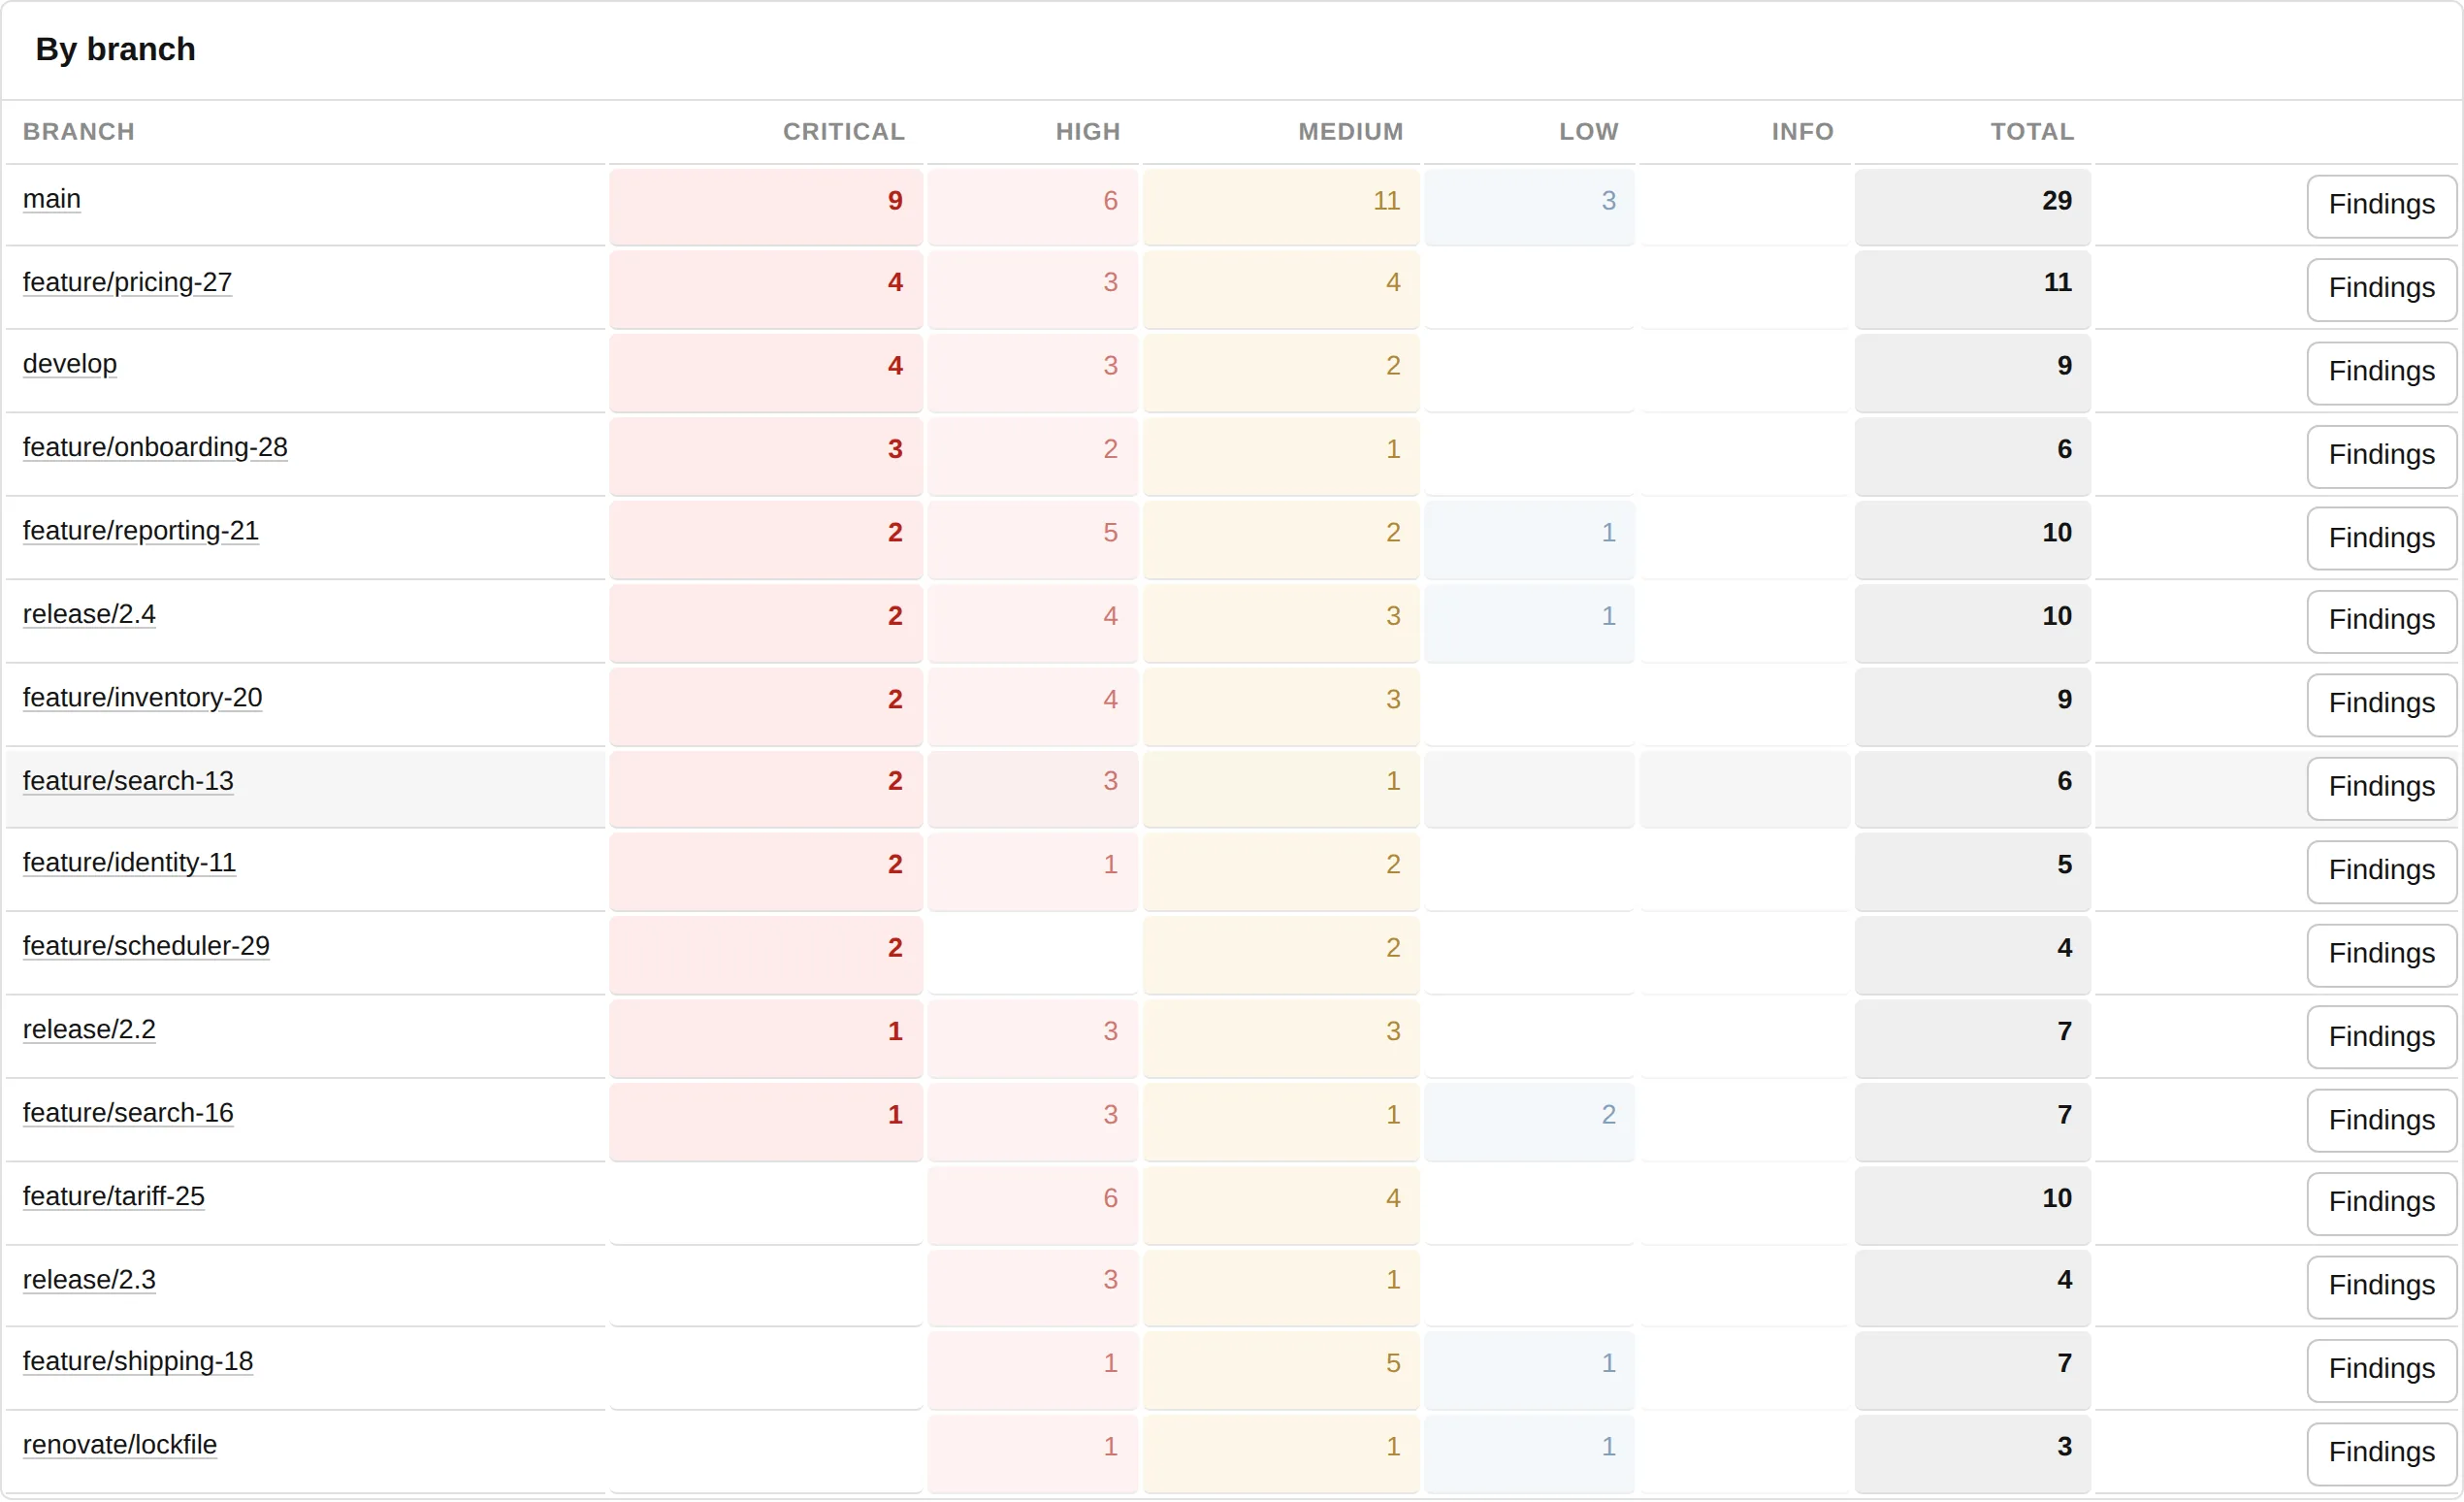Click Findings button for renovate/lockfile
2464x1502 pixels.
2382,1454
